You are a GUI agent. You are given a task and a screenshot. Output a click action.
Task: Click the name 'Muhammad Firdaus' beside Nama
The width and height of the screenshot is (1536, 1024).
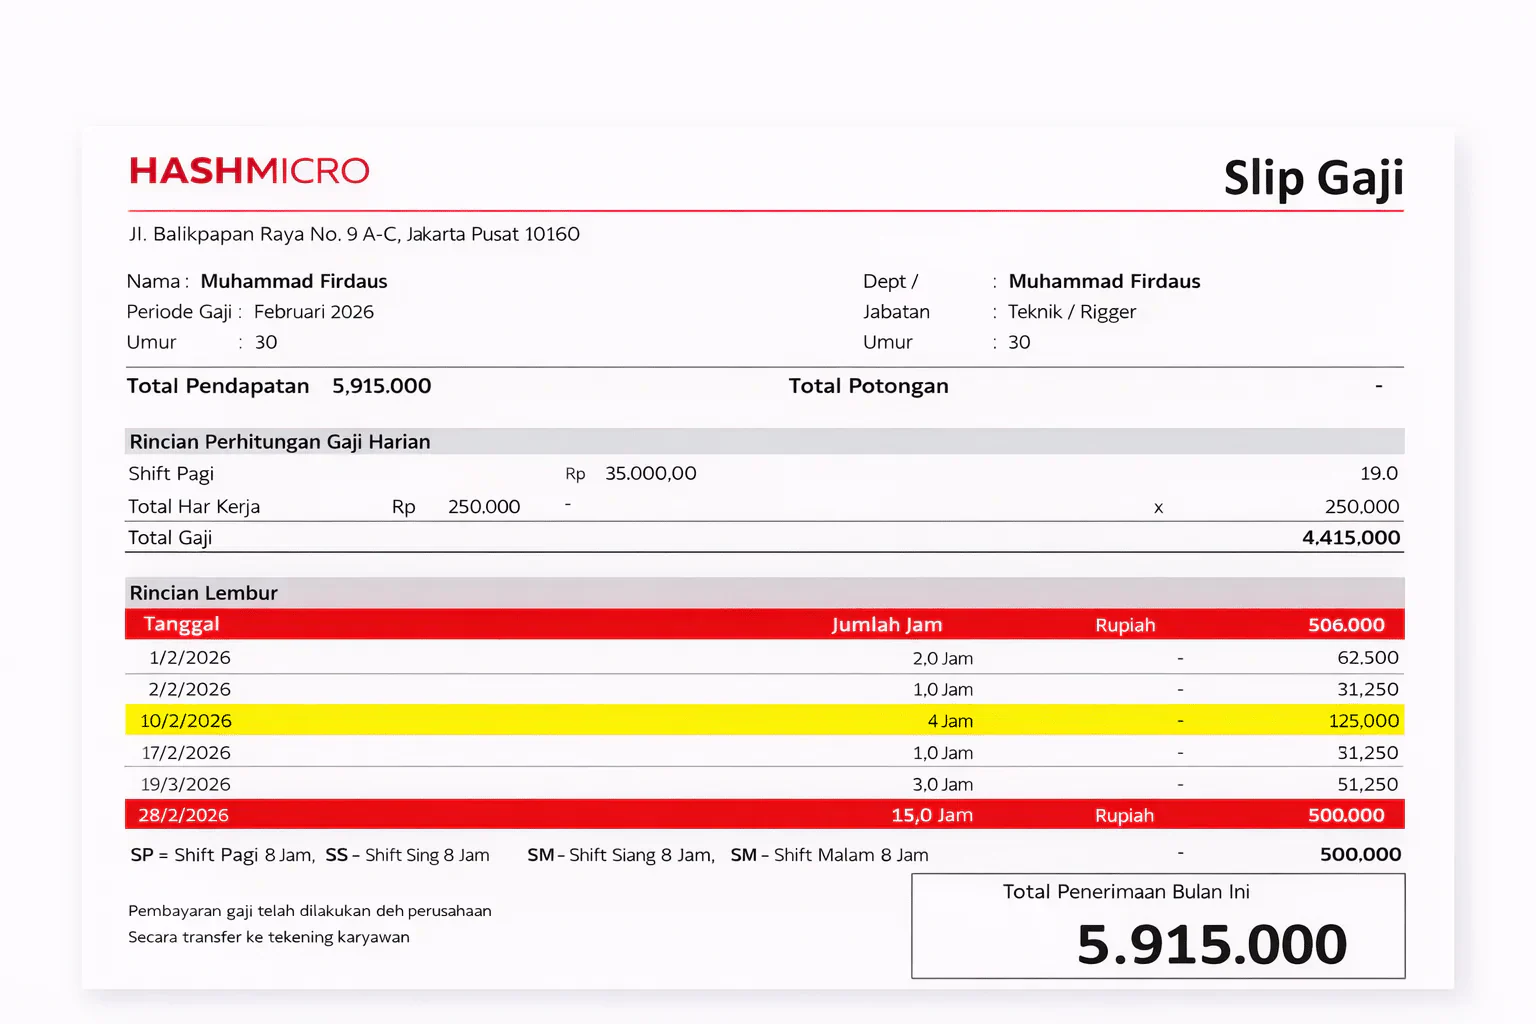294,281
